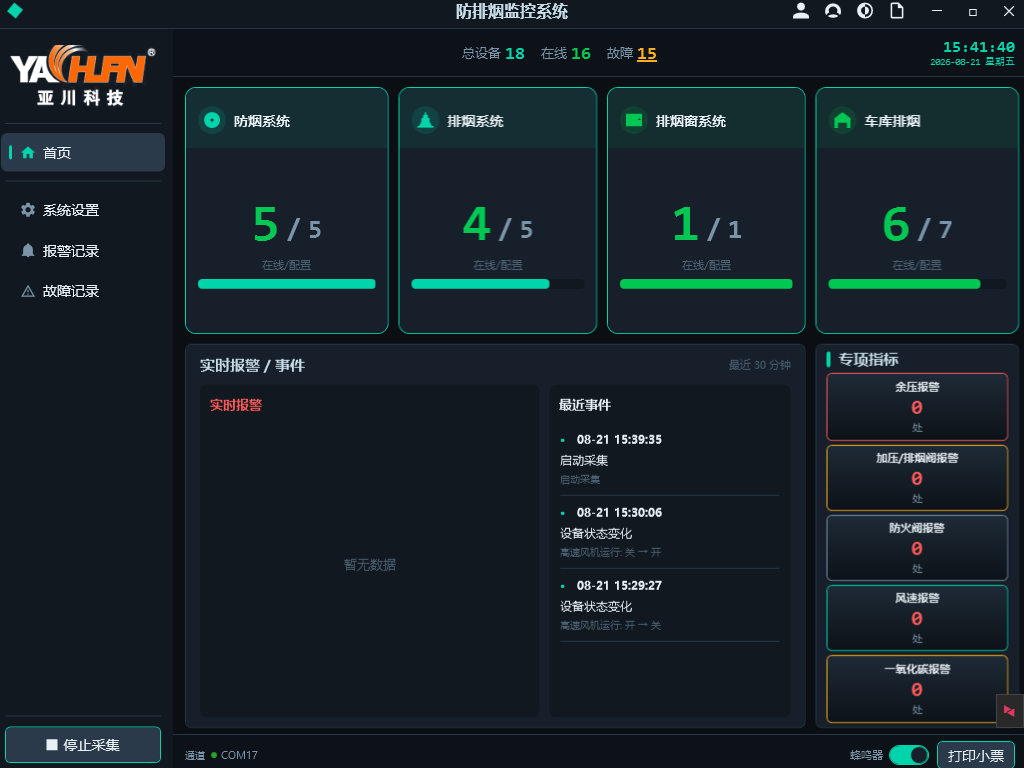Toggle the theme contrast icon
Screen dimensions: 1024x768
(865, 10)
